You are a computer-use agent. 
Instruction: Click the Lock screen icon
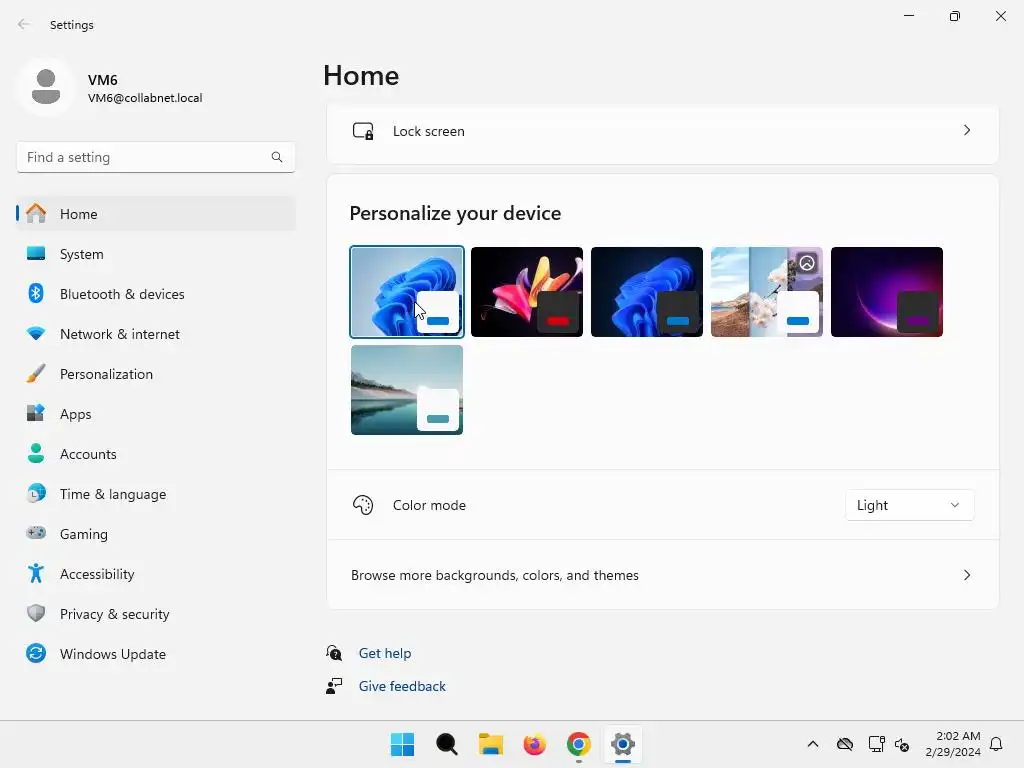pos(363,131)
